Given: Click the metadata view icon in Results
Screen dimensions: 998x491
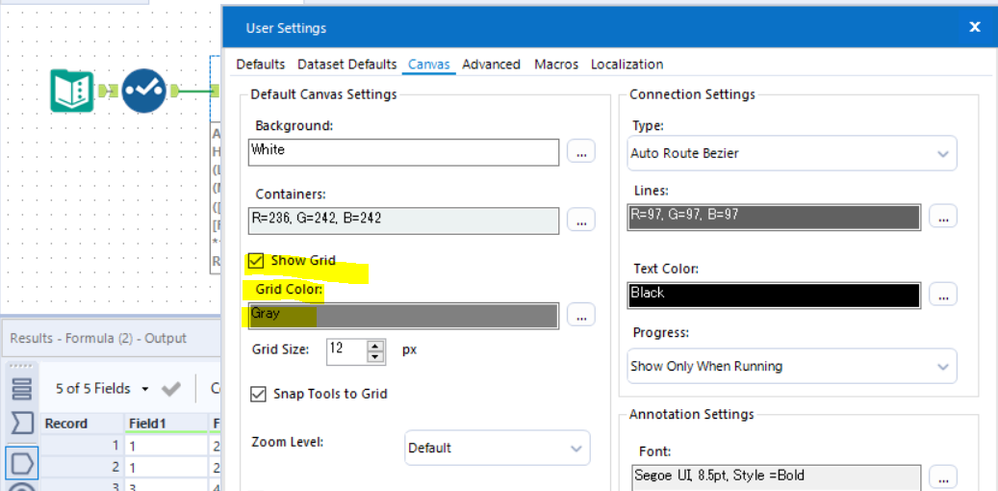Looking at the screenshot, I should click(22, 425).
